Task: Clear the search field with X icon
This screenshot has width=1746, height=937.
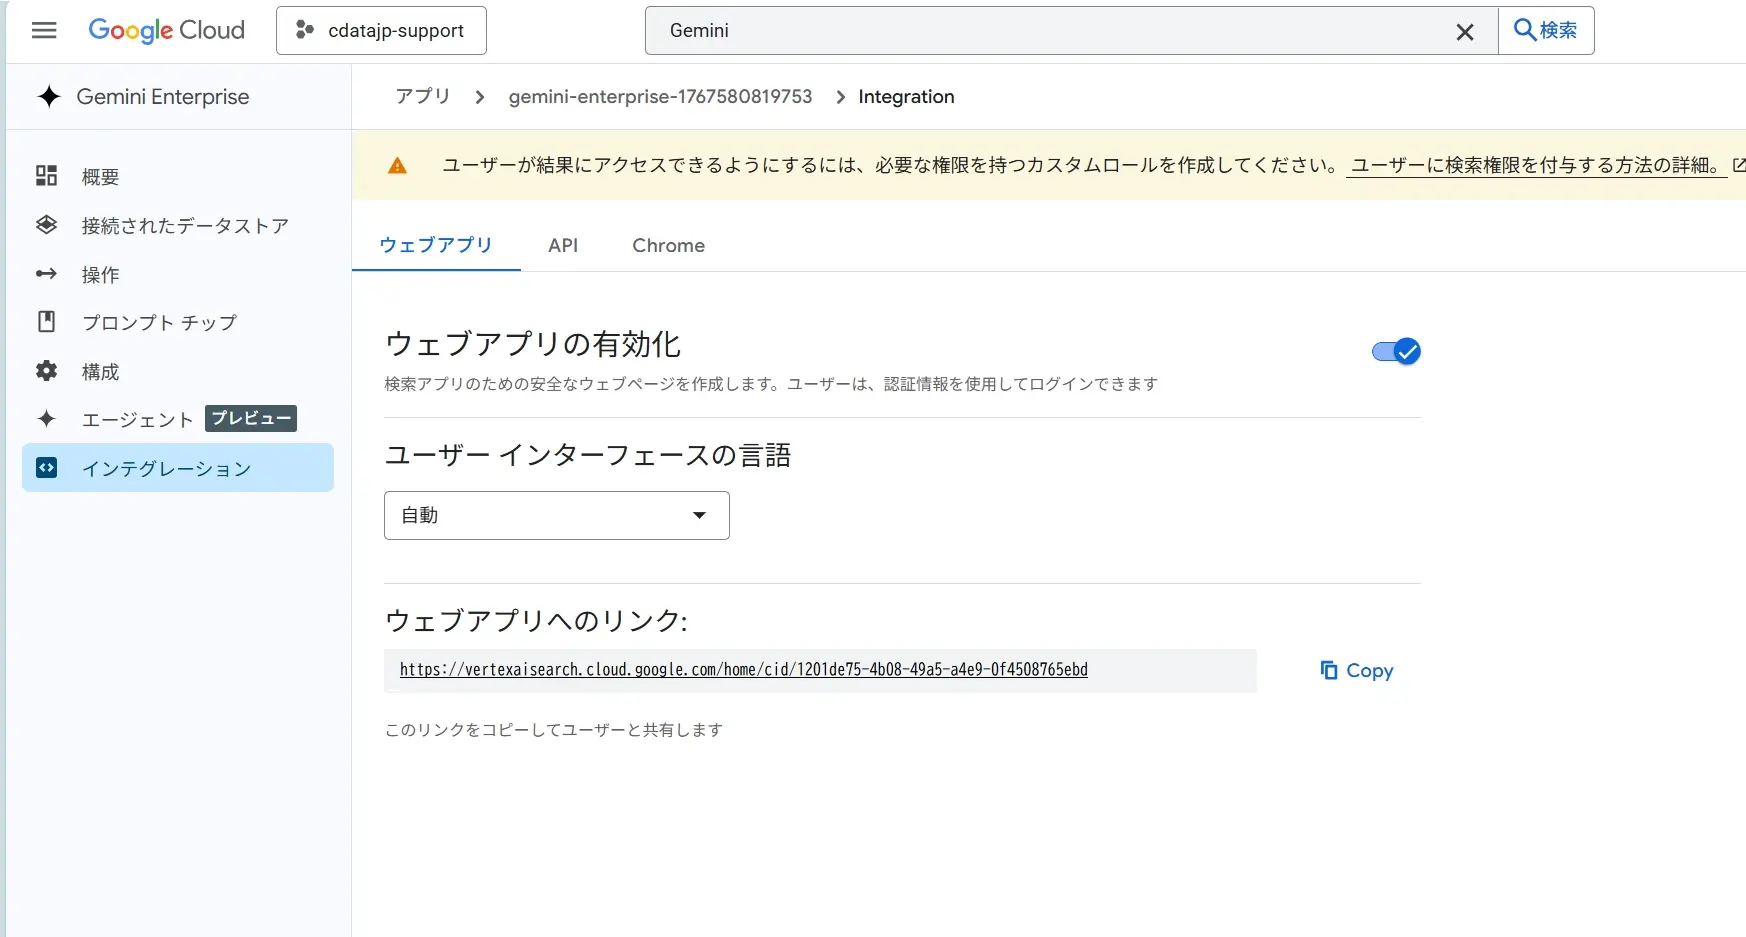Action: [x=1465, y=32]
